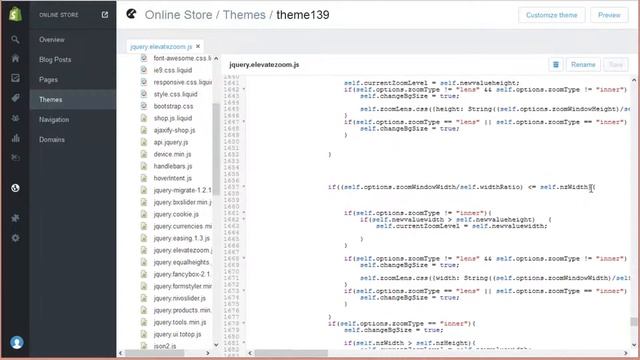The width and height of the screenshot is (640, 360).
Task: Open the search icon in sidebar
Action: point(15,40)
